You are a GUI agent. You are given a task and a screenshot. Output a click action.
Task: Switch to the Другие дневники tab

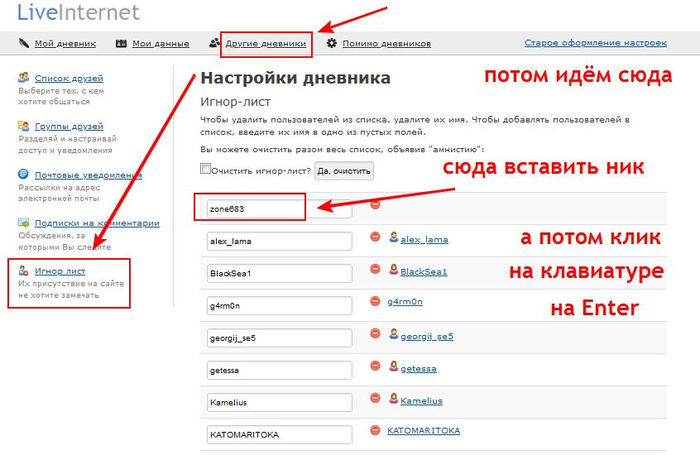(266, 43)
